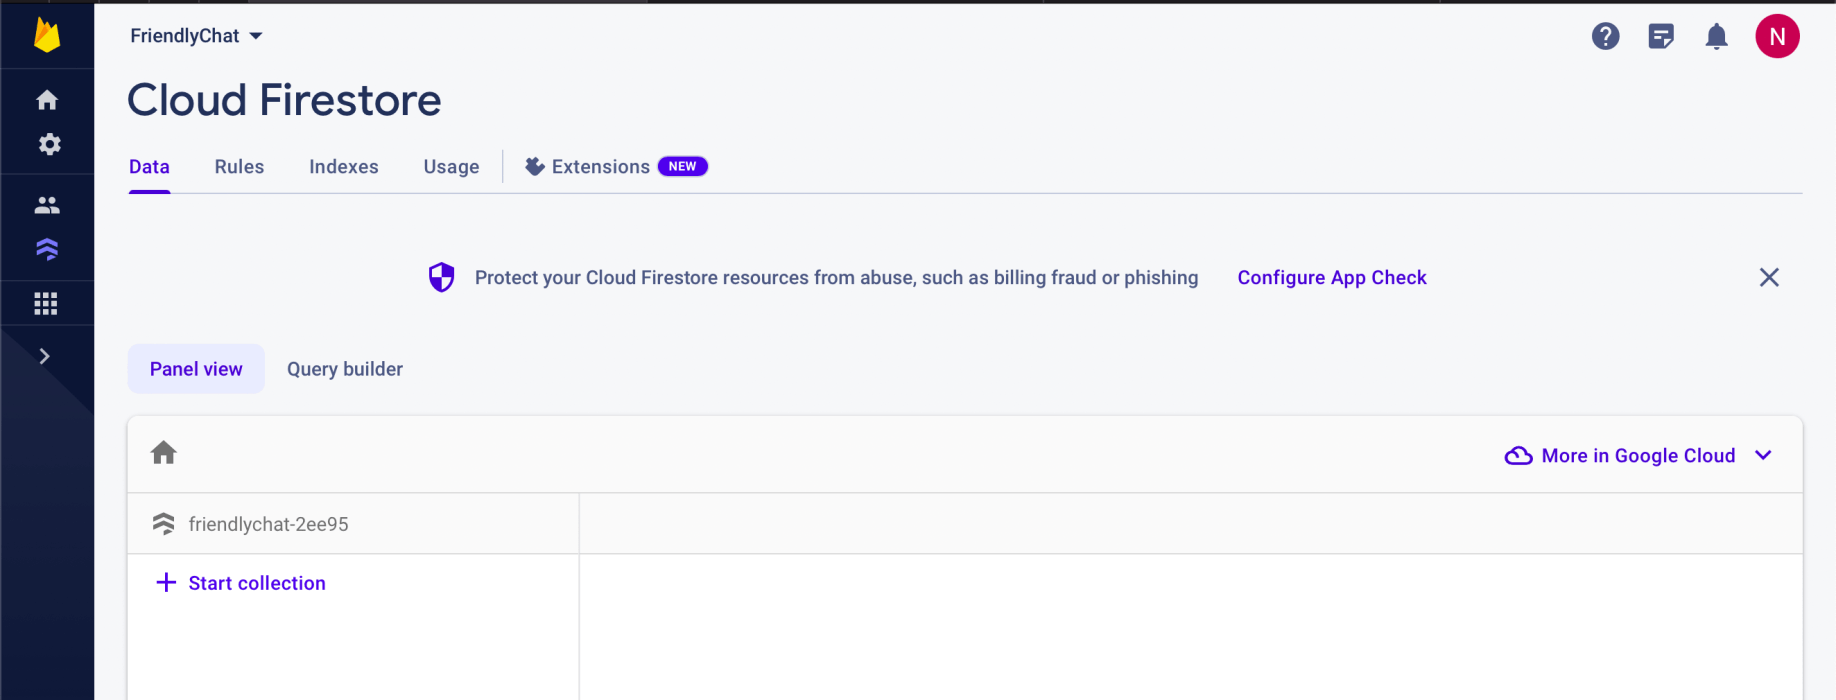1836x700 pixels.
Task: Switch to the Rules tab
Action: 239,167
